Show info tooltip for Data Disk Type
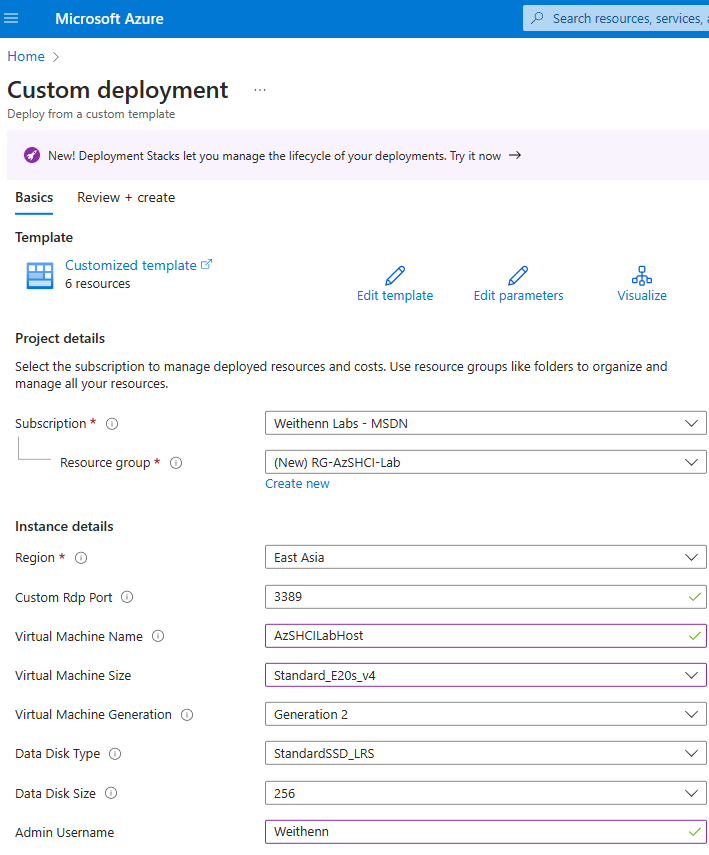Image resolution: width=709 pixels, height=855 pixels. coord(115,754)
